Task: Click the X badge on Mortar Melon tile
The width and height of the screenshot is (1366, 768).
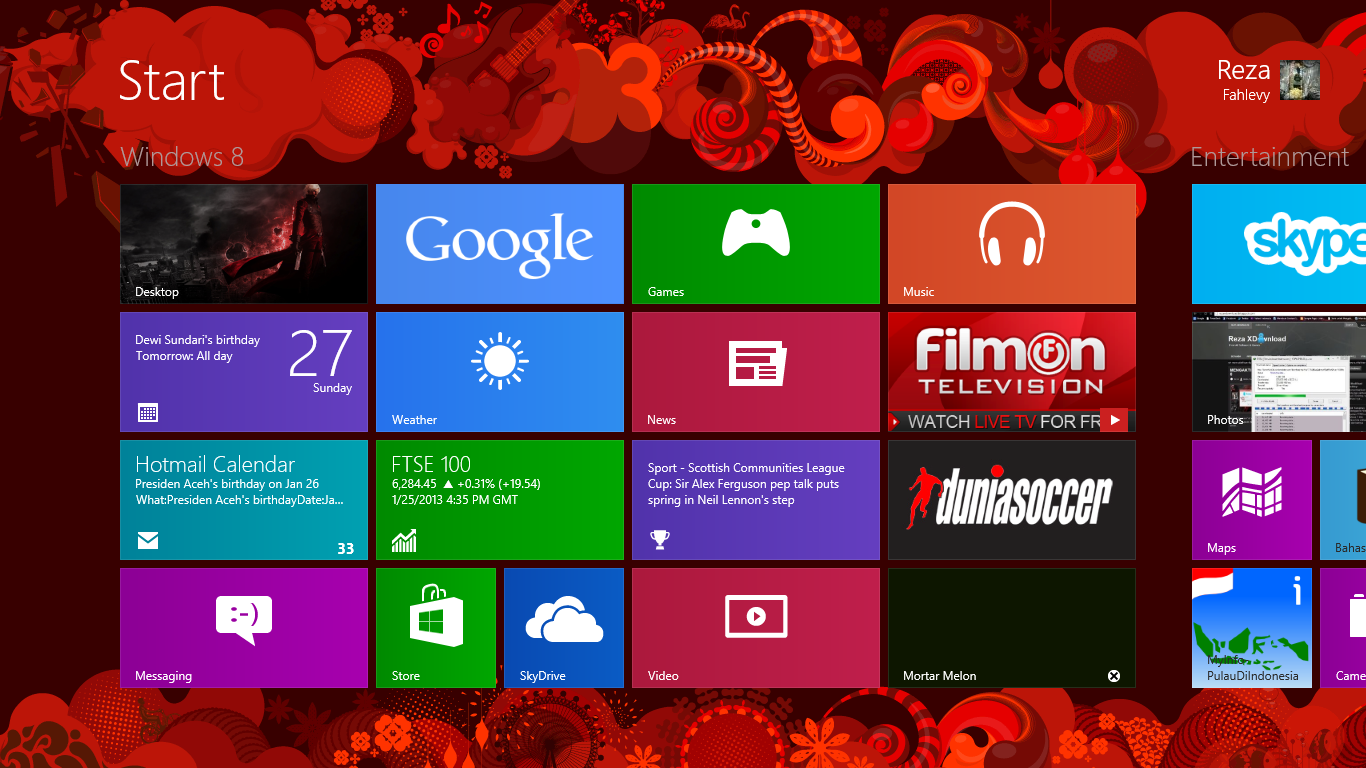Action: tap(1114, 676)
